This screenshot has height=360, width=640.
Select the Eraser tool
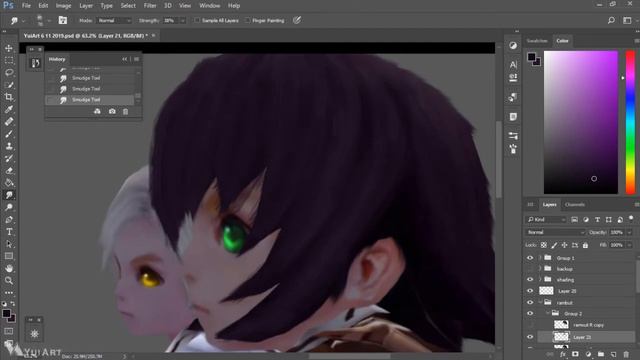pyautogui.click(x=9, y=171)
